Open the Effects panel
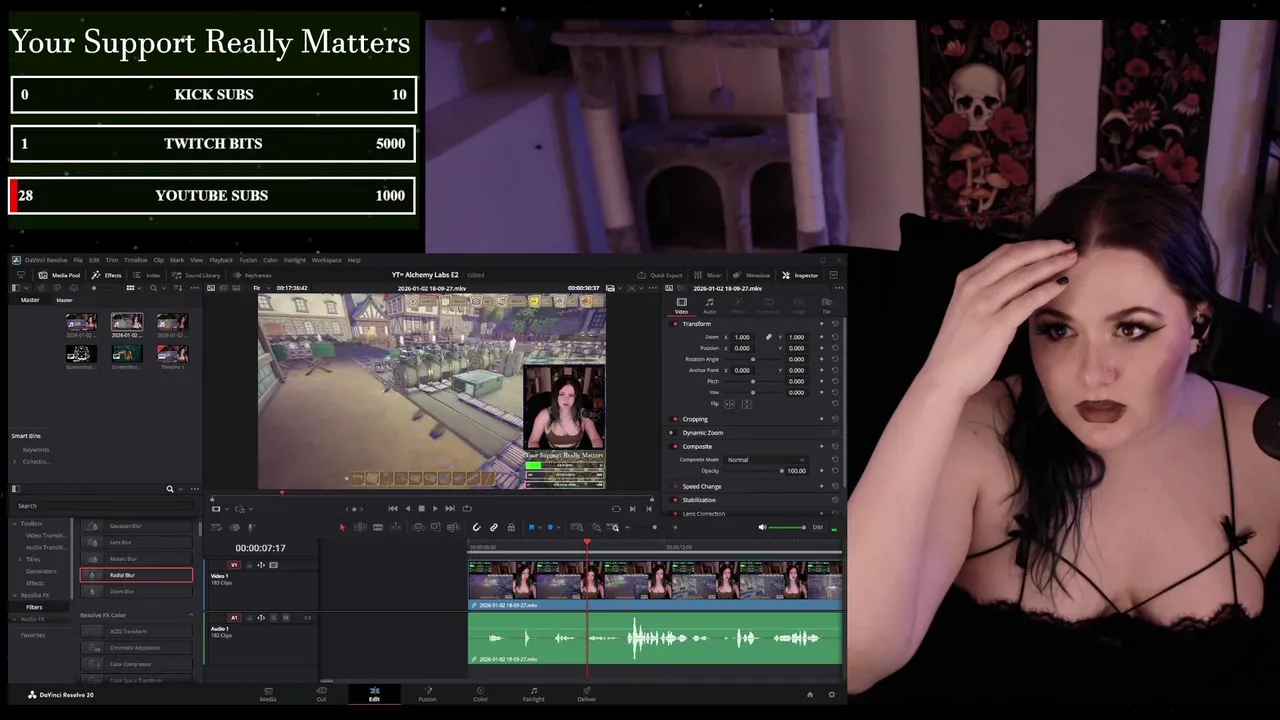1280x720 pixels. click(107, 275)
